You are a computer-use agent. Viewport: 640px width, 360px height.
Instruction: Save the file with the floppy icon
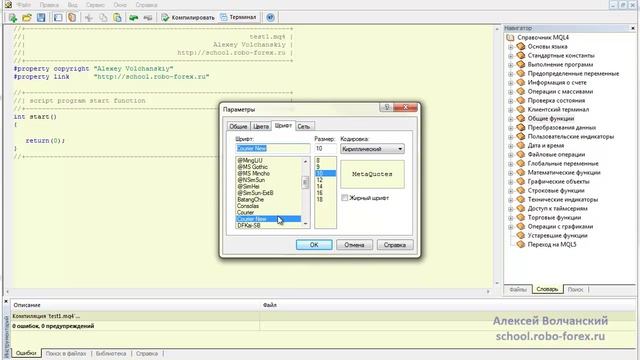tap(41, 18)
